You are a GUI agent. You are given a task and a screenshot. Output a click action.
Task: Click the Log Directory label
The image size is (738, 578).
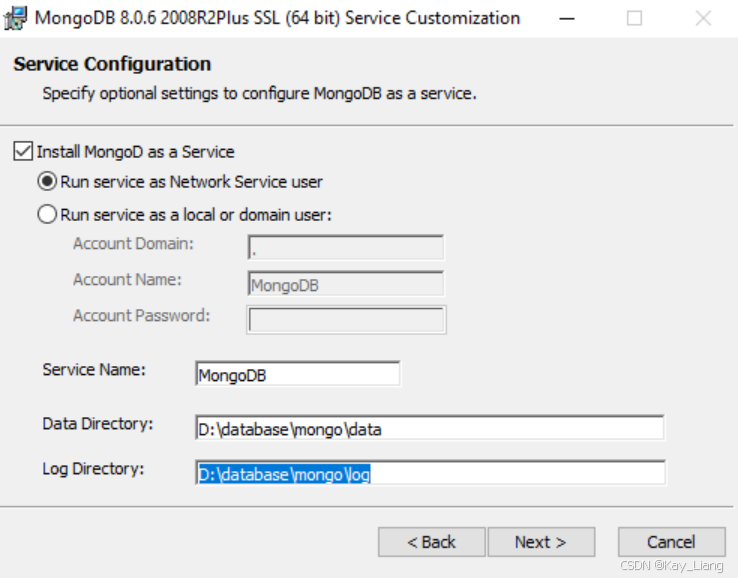pyautogui.click(x=93, y=469)
